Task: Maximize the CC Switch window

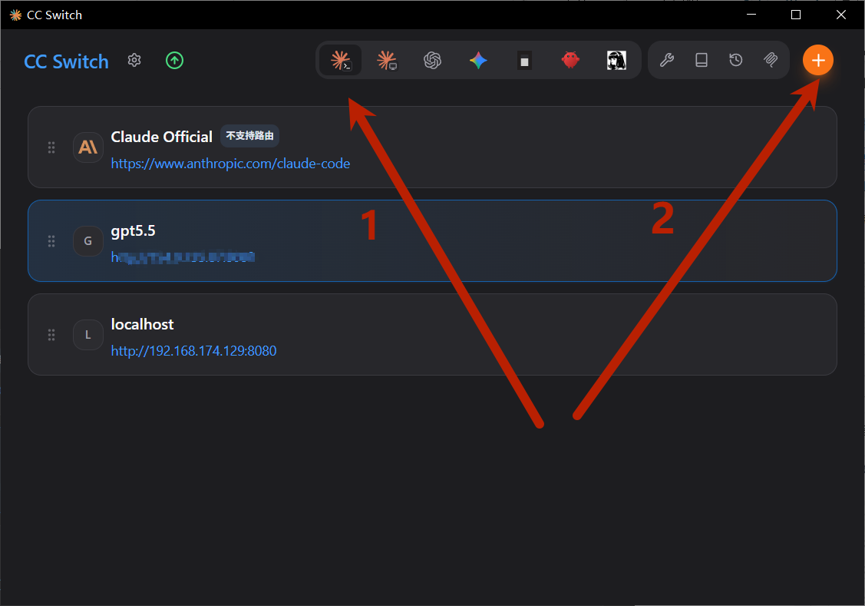Action: (795, 14)
